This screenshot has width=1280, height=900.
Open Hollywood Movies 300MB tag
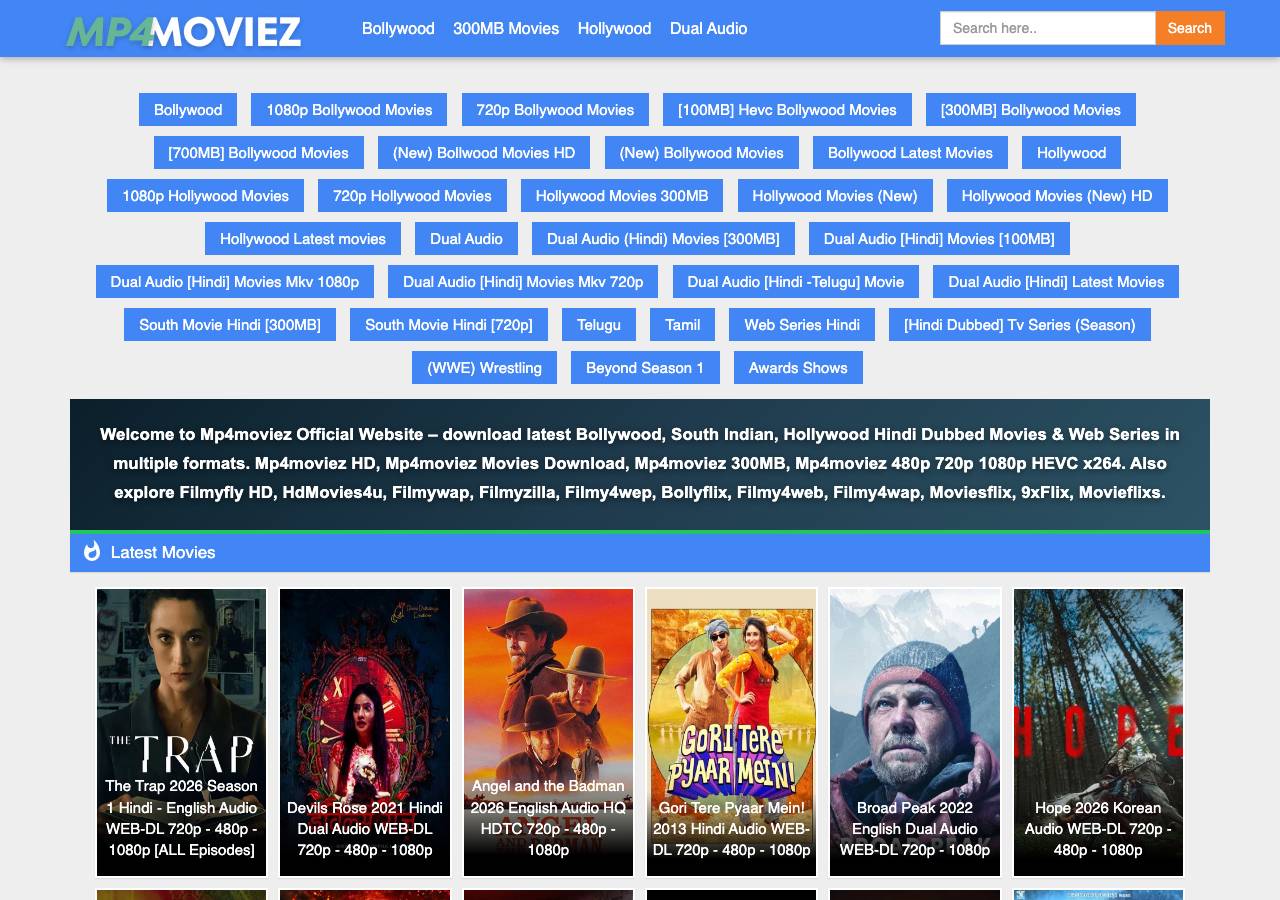point(622,196)
